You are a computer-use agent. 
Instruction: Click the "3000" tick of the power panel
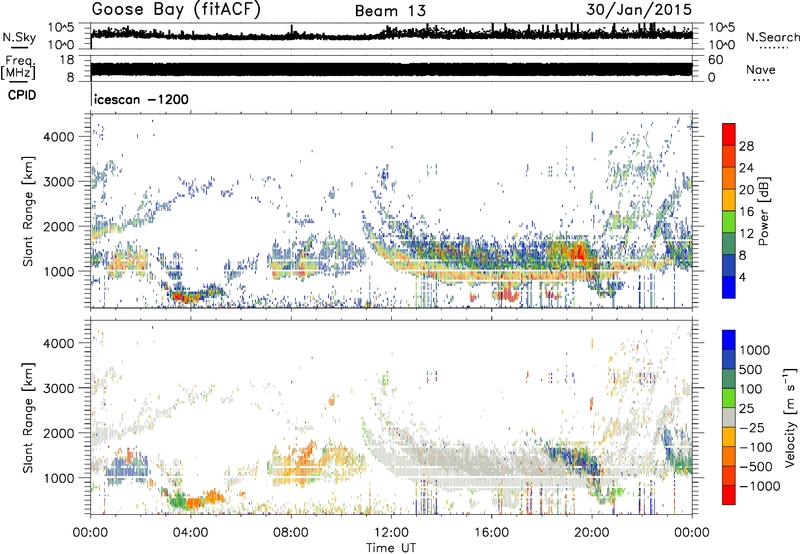point(59,182)
